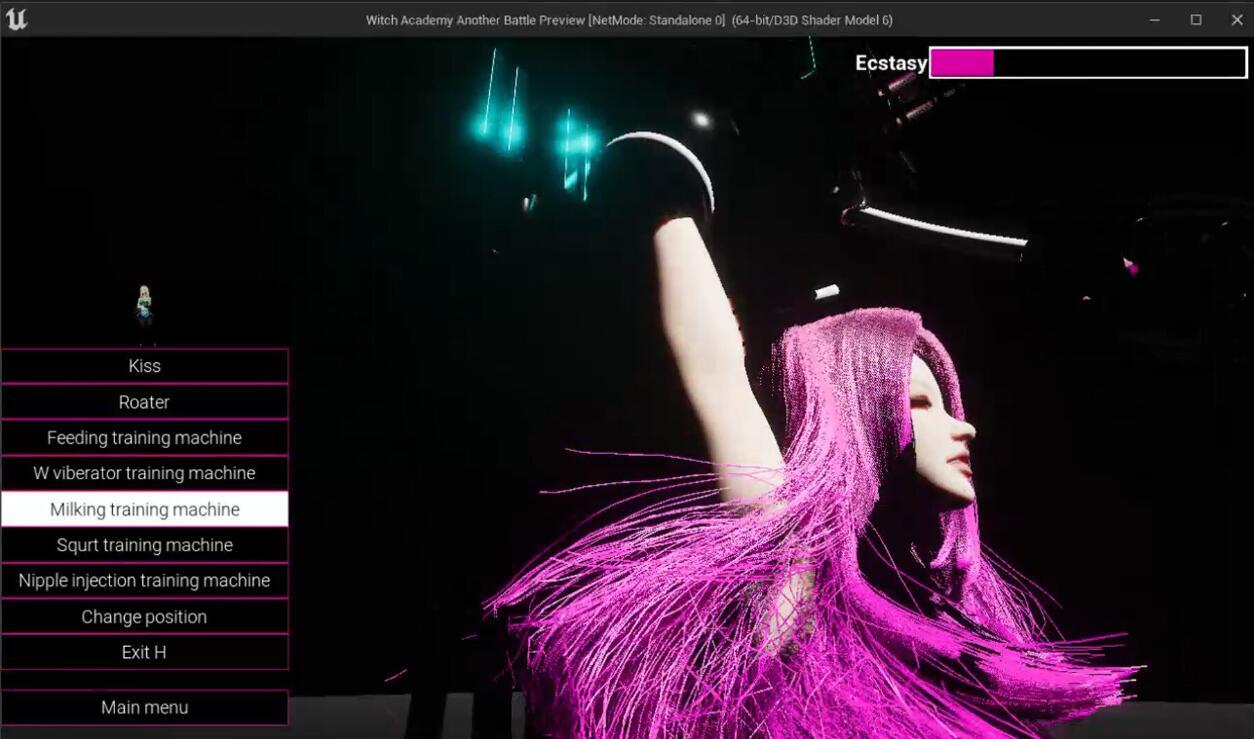
Task: Select the highlighted Milking training machine
Action: tap(144, 508)
